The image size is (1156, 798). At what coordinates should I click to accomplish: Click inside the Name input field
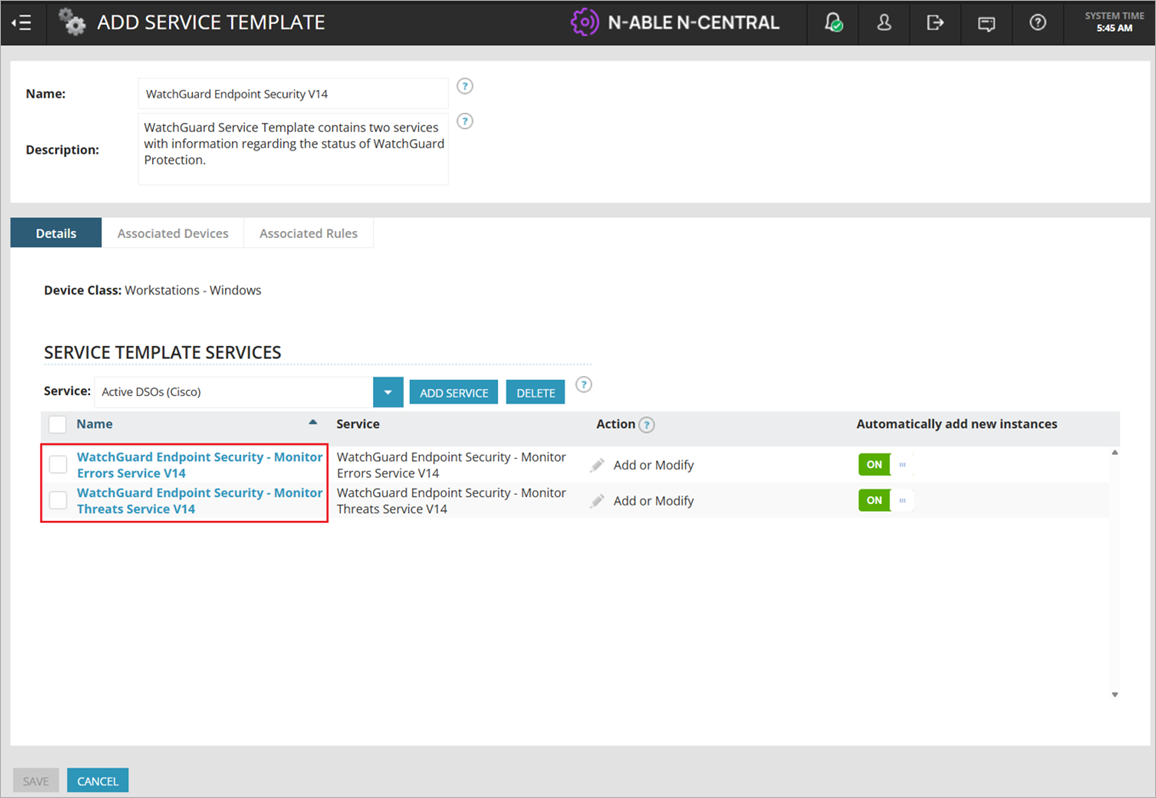292,93
